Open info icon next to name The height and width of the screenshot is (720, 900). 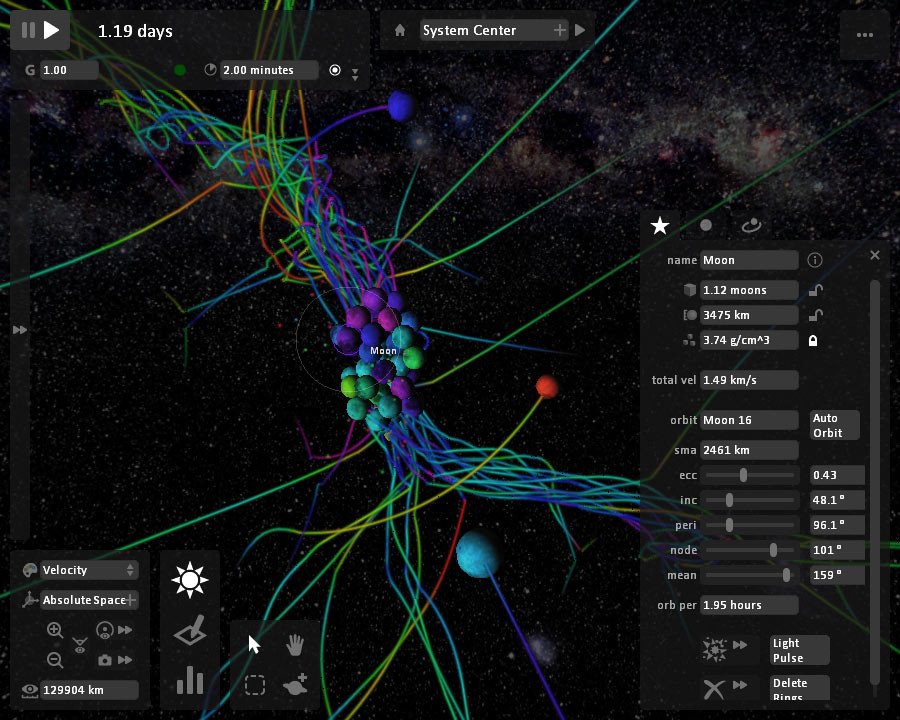(x=815, y=260)
